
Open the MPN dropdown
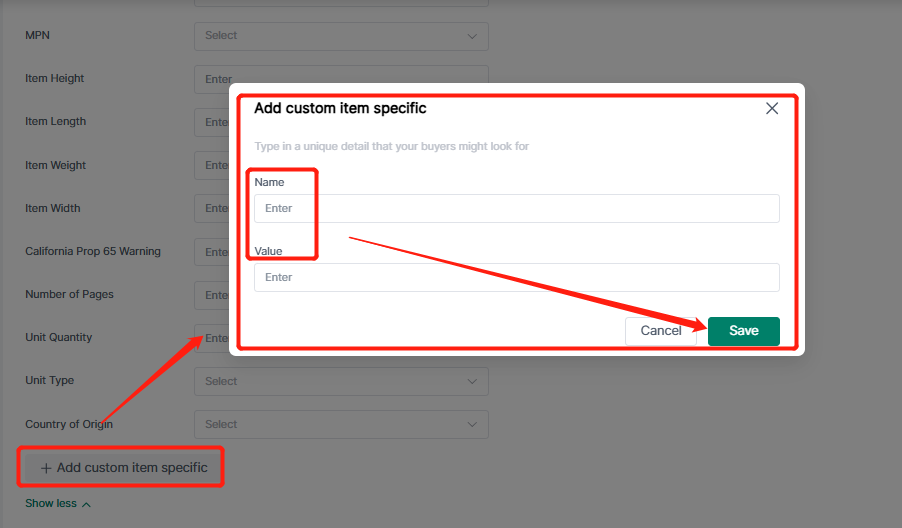click(340, 36)
